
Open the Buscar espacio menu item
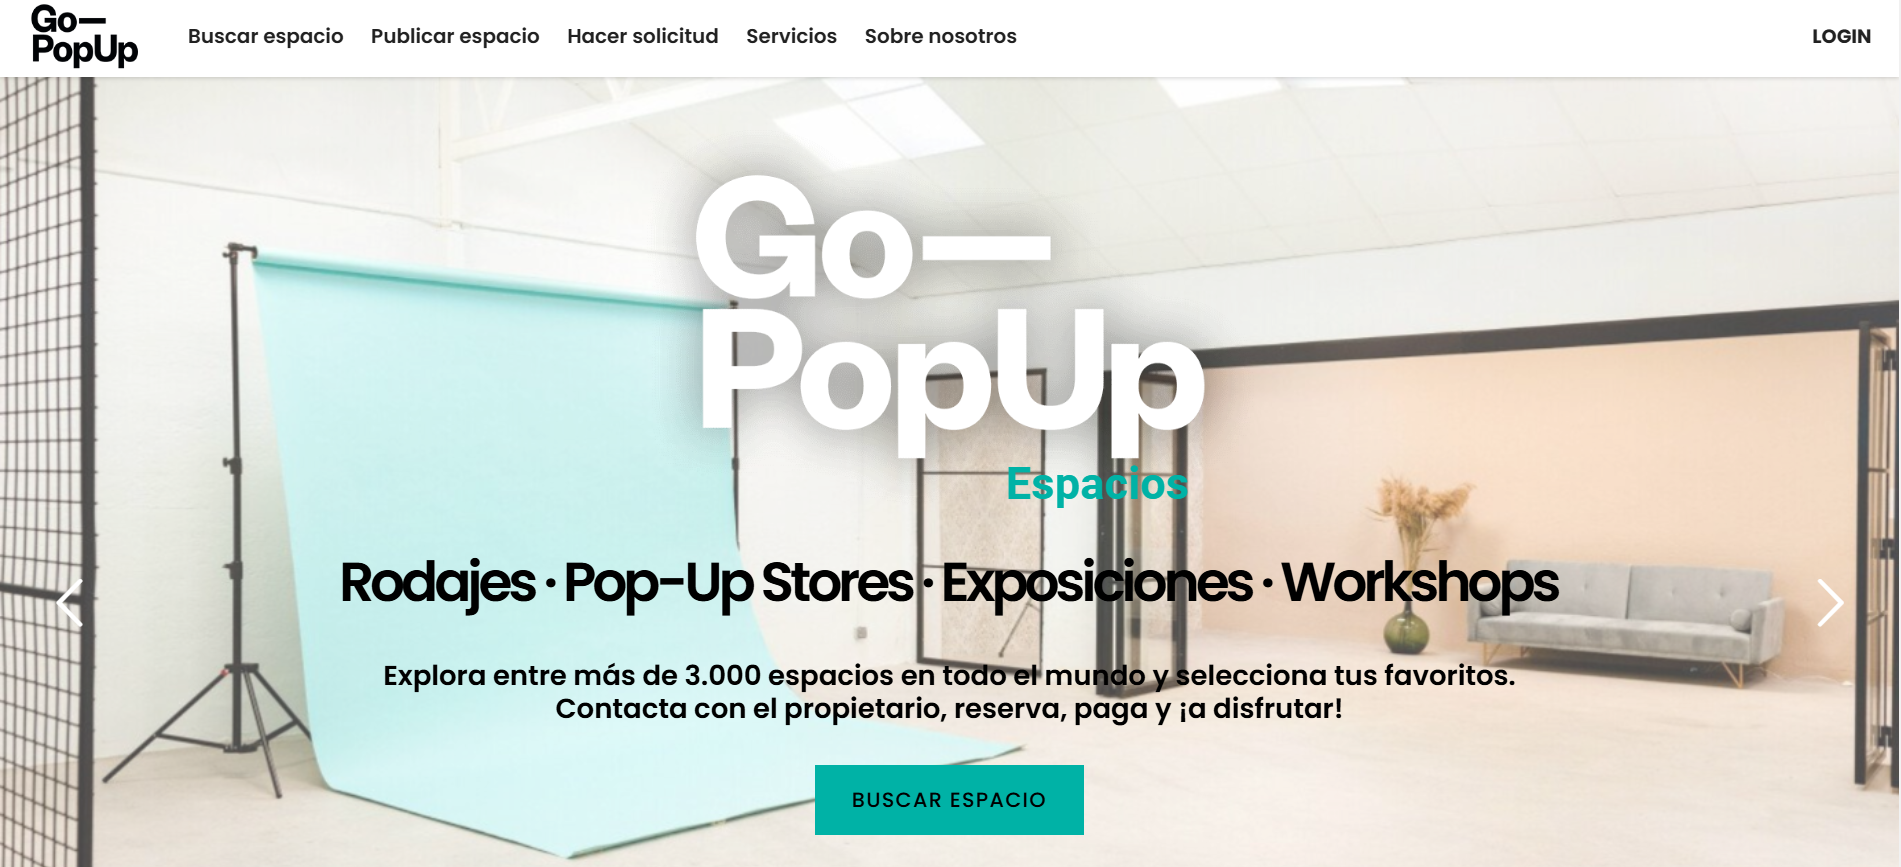265,36
